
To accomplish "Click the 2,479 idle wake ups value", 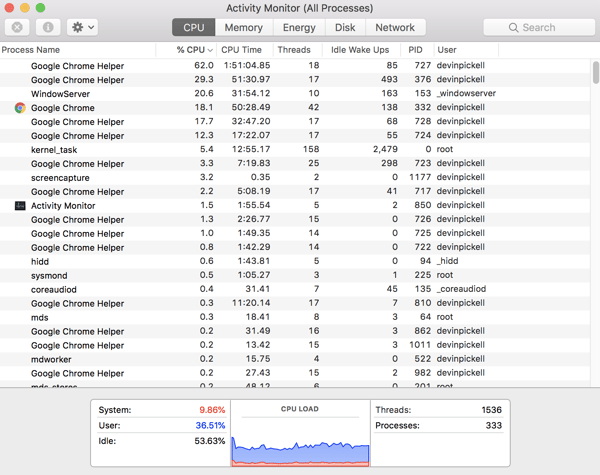I will tap(385, 149).
